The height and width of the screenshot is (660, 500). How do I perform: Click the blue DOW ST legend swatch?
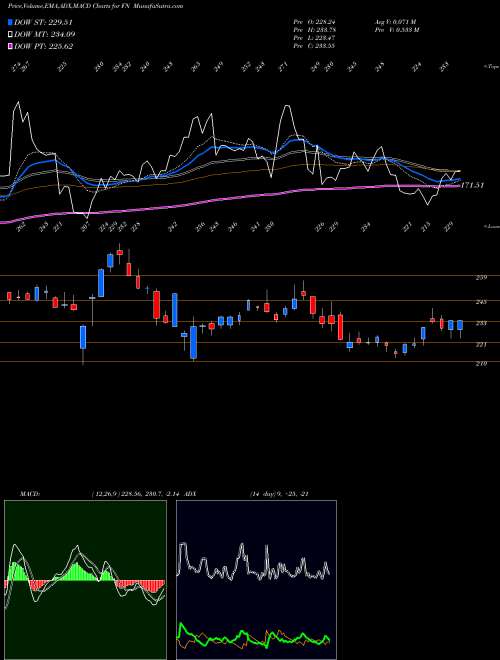(x=11, y=22)
